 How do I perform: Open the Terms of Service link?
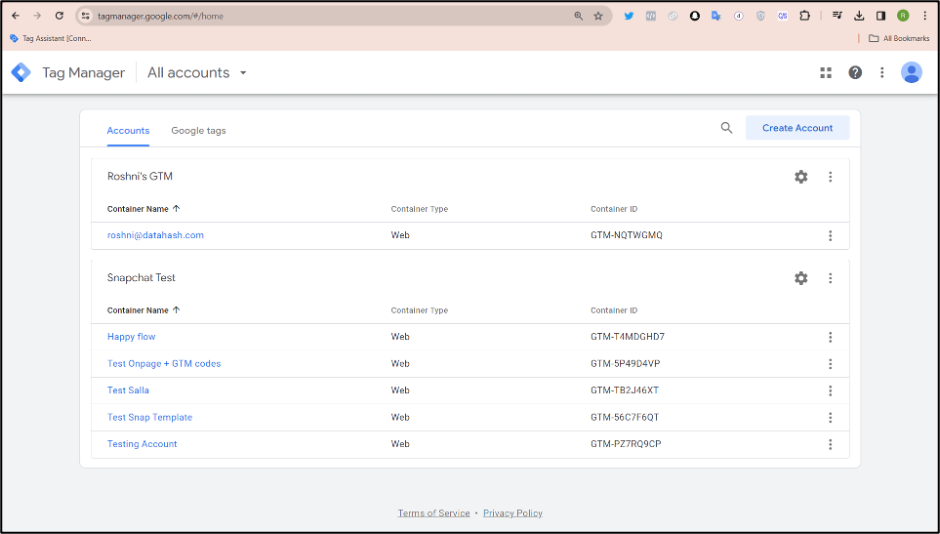pyautogui.click(x=434, y=513)
